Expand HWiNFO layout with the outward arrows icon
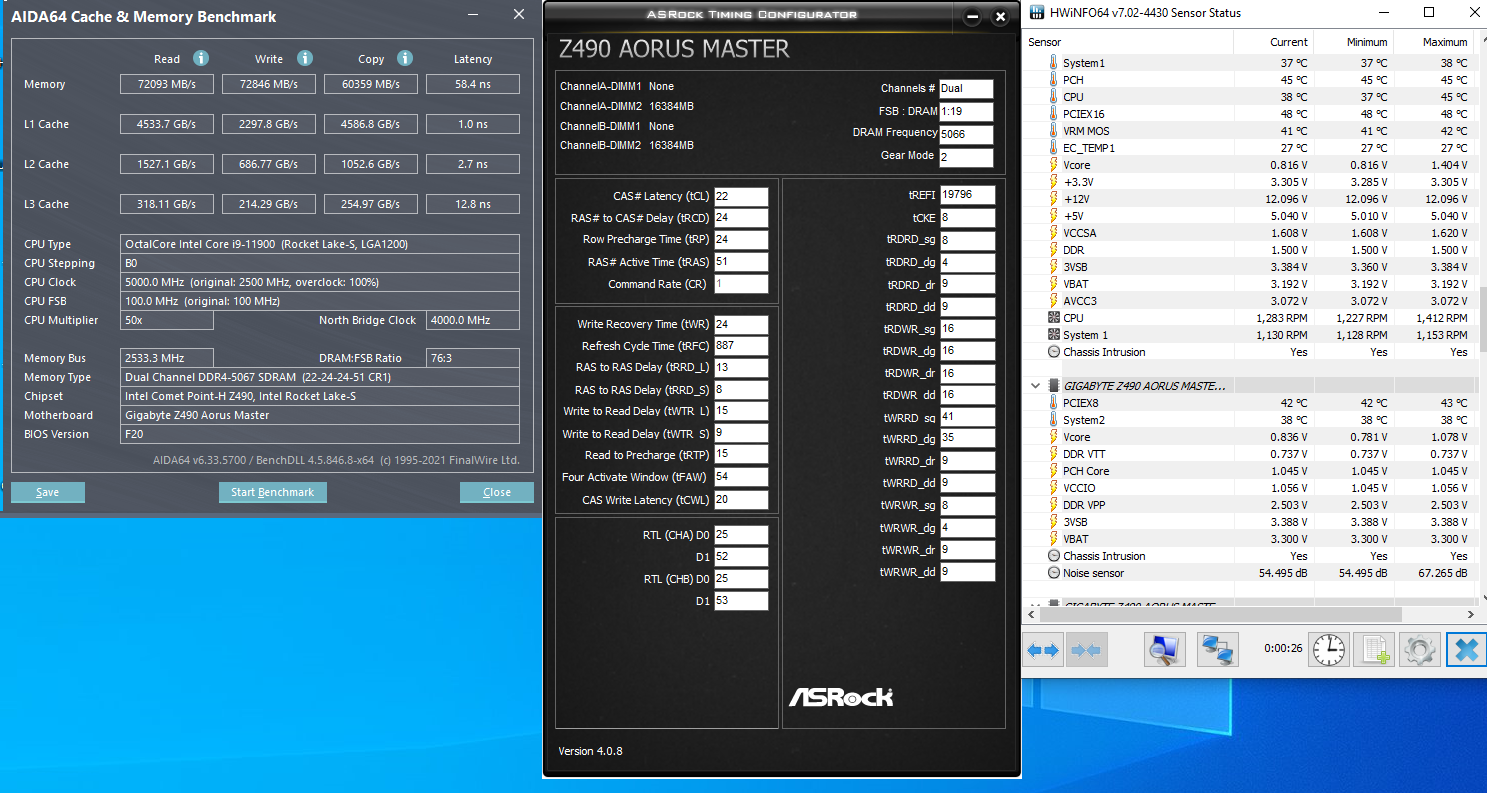The height and width of the screenshot is (793, 1487). [x=1043, y=650]
